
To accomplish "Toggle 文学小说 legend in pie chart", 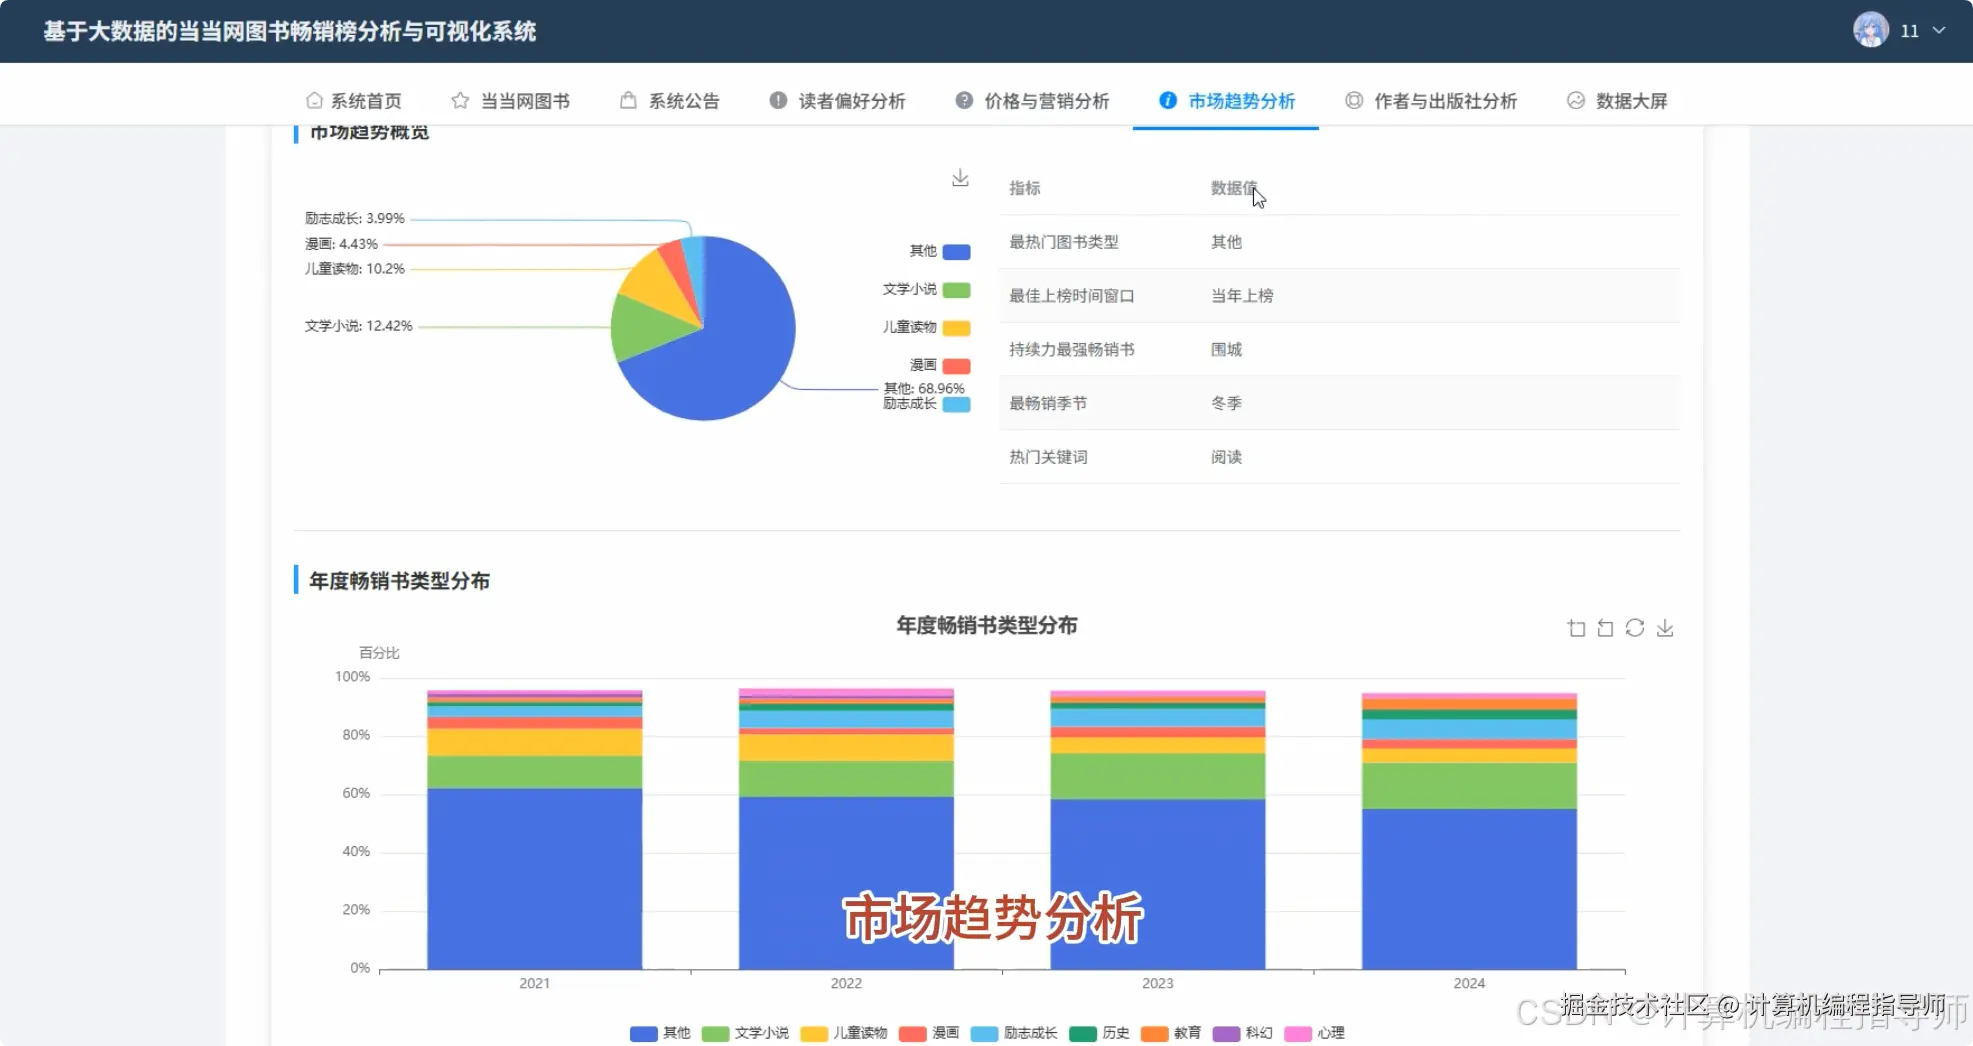I will pyautogui.click(x=926, y=290).
